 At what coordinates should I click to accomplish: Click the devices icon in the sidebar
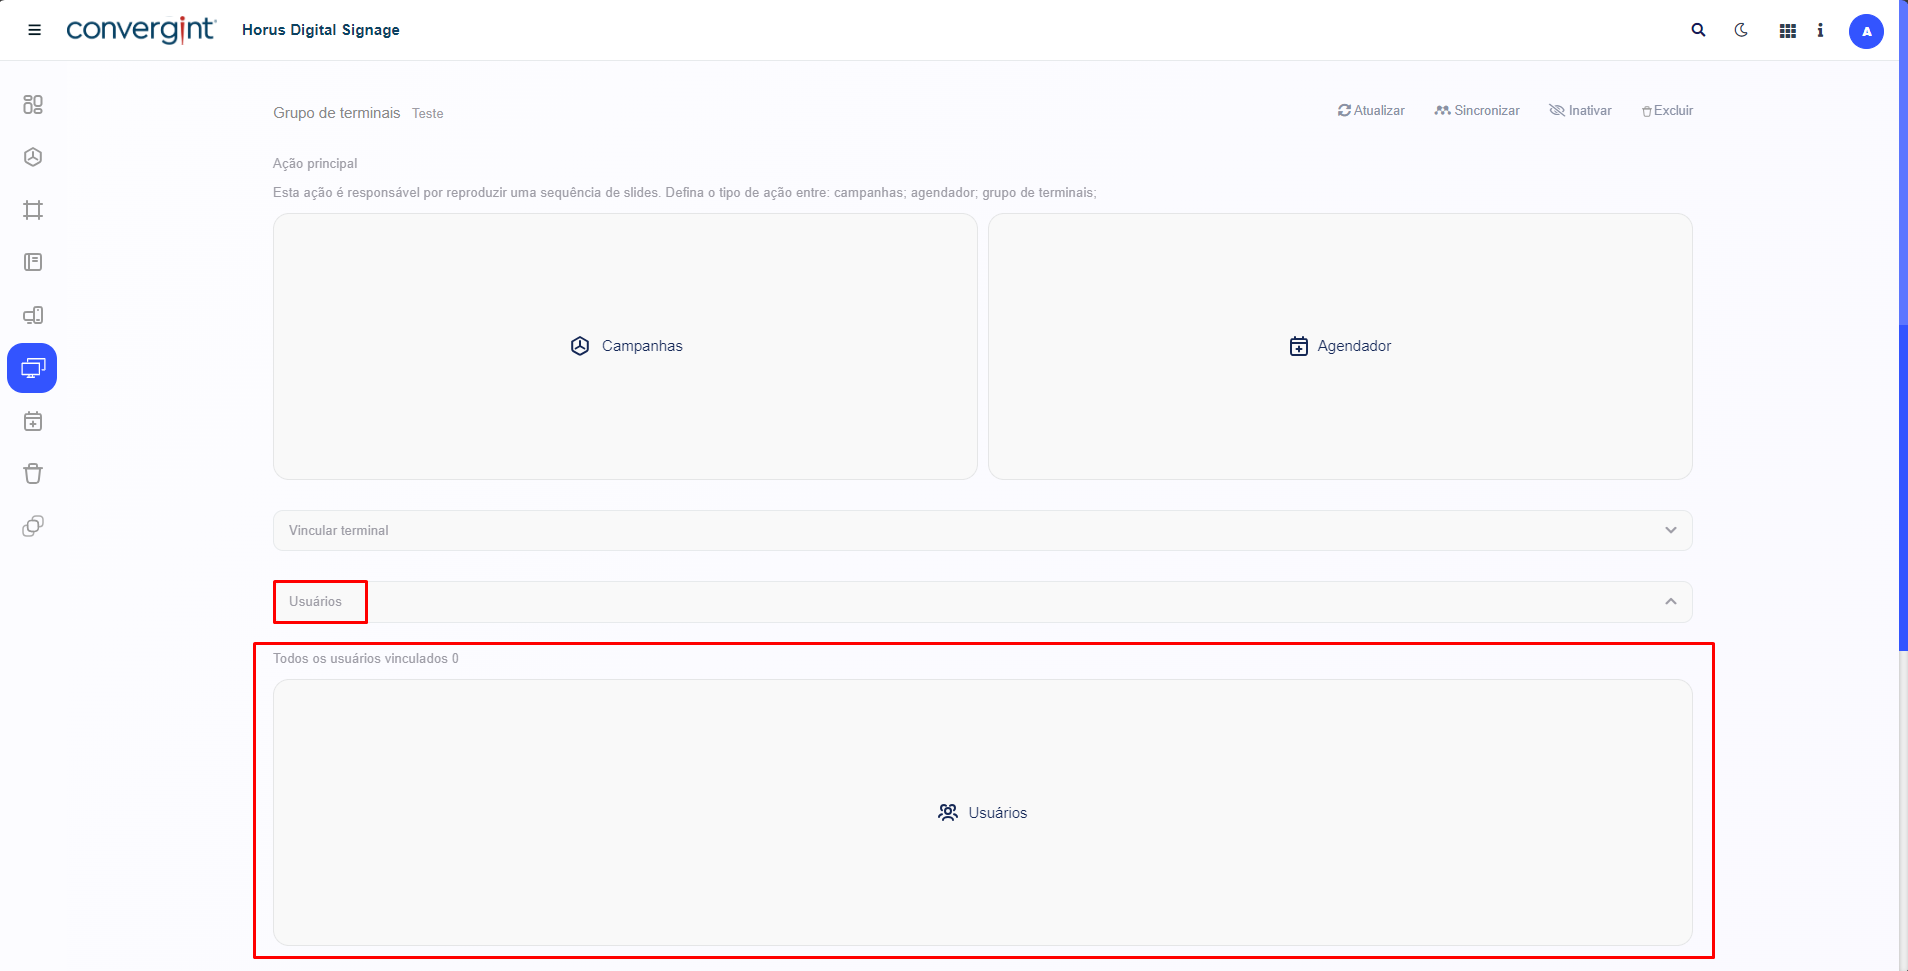33,315
